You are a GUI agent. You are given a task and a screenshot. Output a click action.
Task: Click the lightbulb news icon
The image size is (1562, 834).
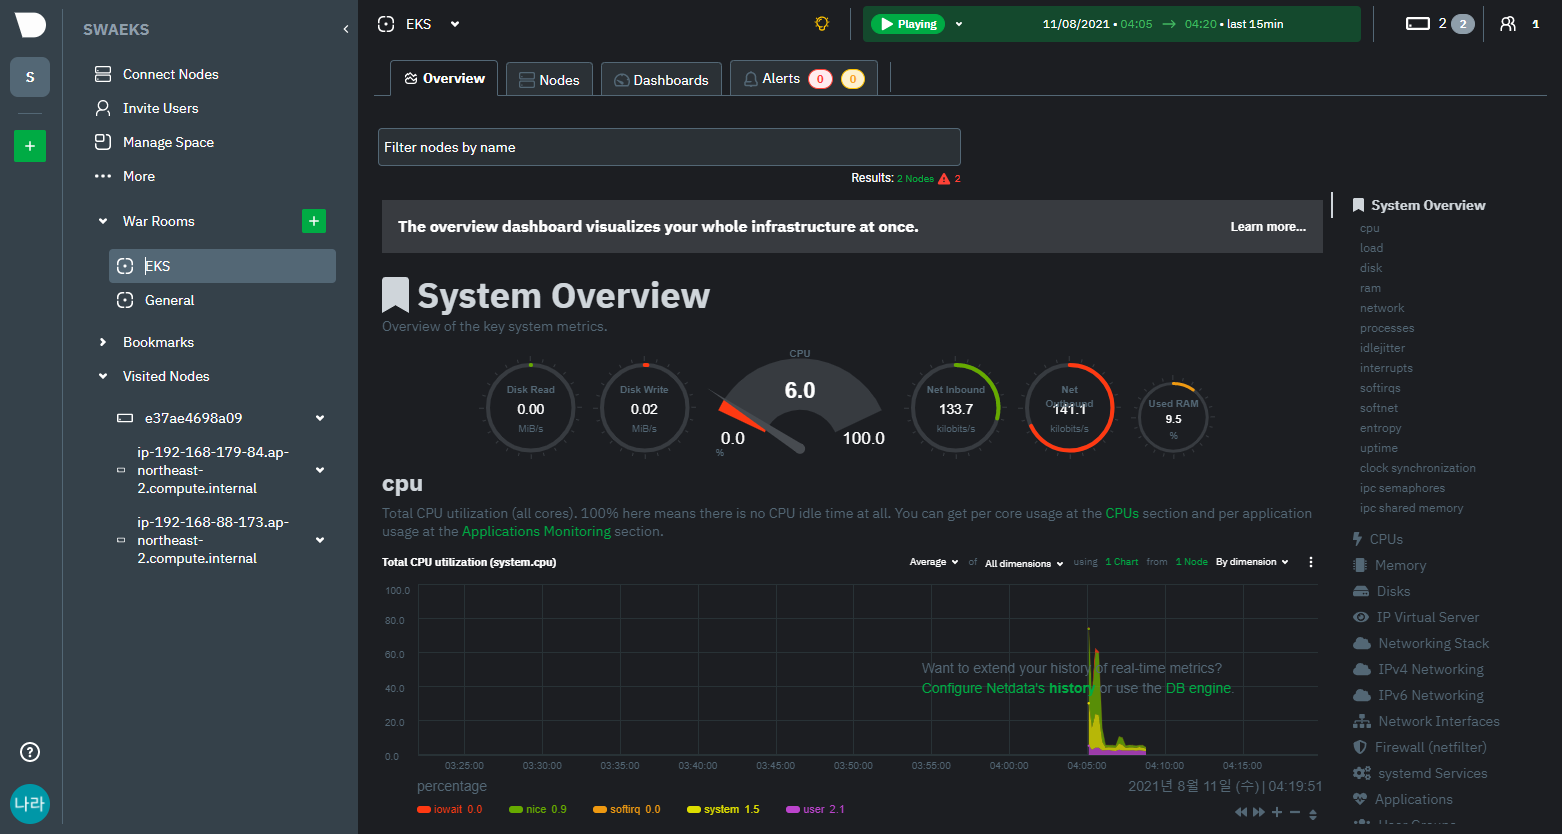click(x=822, y=24)
